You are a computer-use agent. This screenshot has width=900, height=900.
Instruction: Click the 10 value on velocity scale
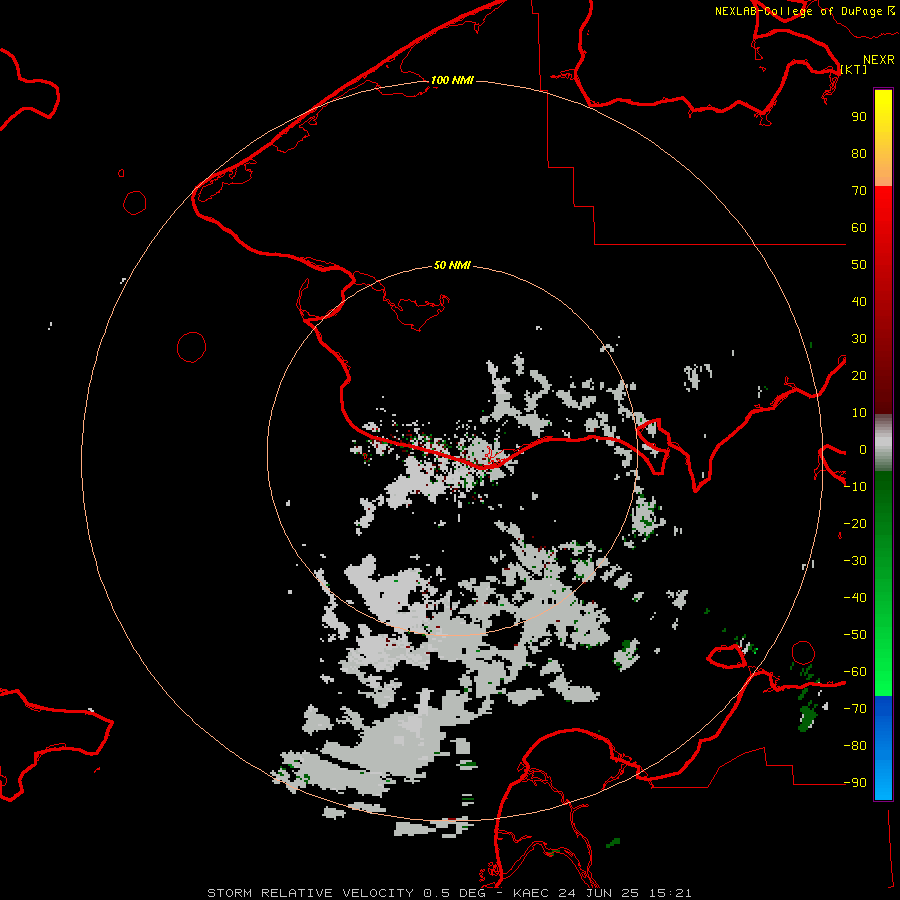pyautogui.click(x=859, y=413)
